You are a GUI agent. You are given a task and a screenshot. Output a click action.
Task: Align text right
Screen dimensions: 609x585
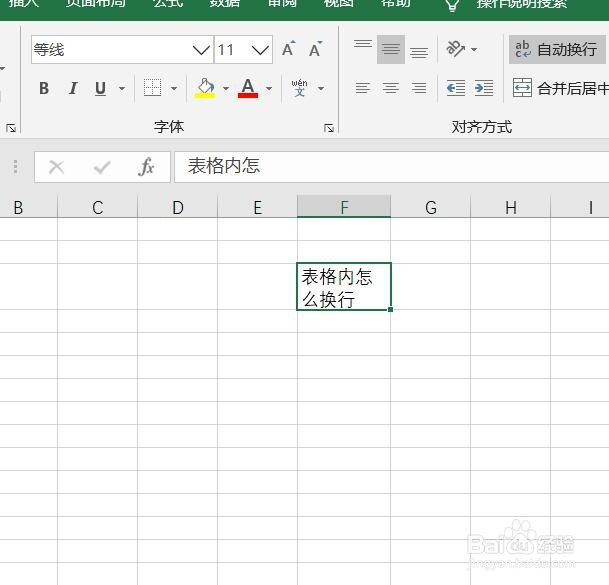click(x=419, y=88)
